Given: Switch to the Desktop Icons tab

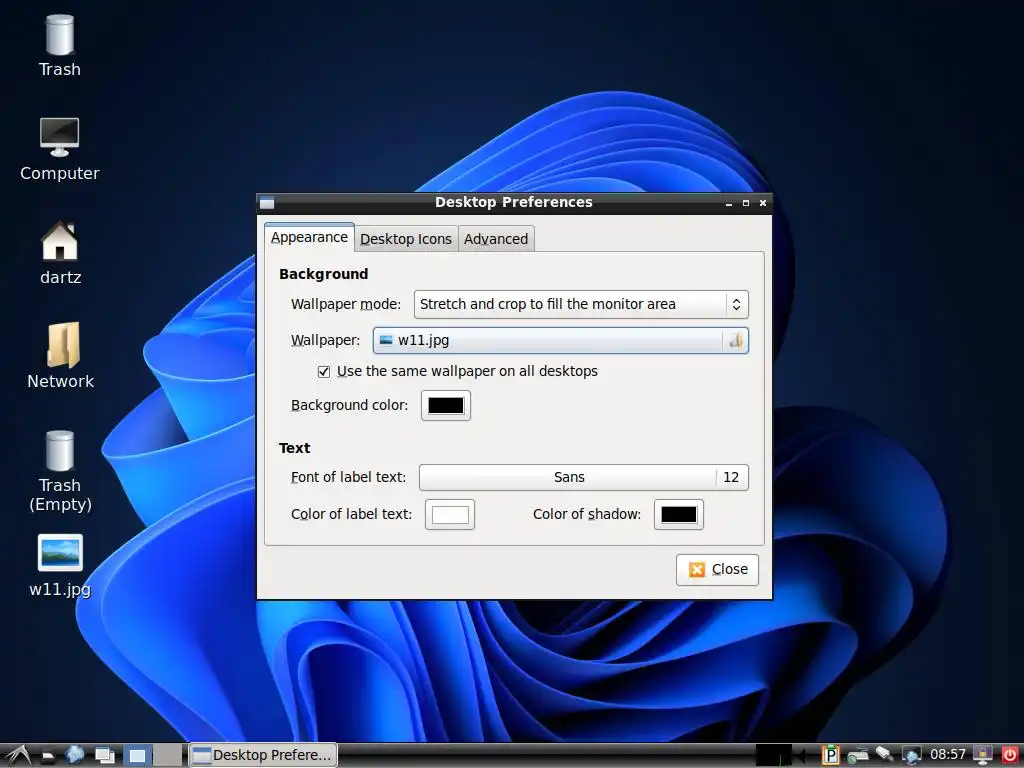Looking at the screenshot, I should tap(406, 239).
